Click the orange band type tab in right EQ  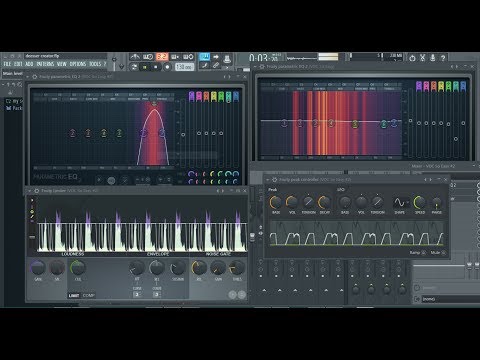pyautogui.click(x=434, y=86)
